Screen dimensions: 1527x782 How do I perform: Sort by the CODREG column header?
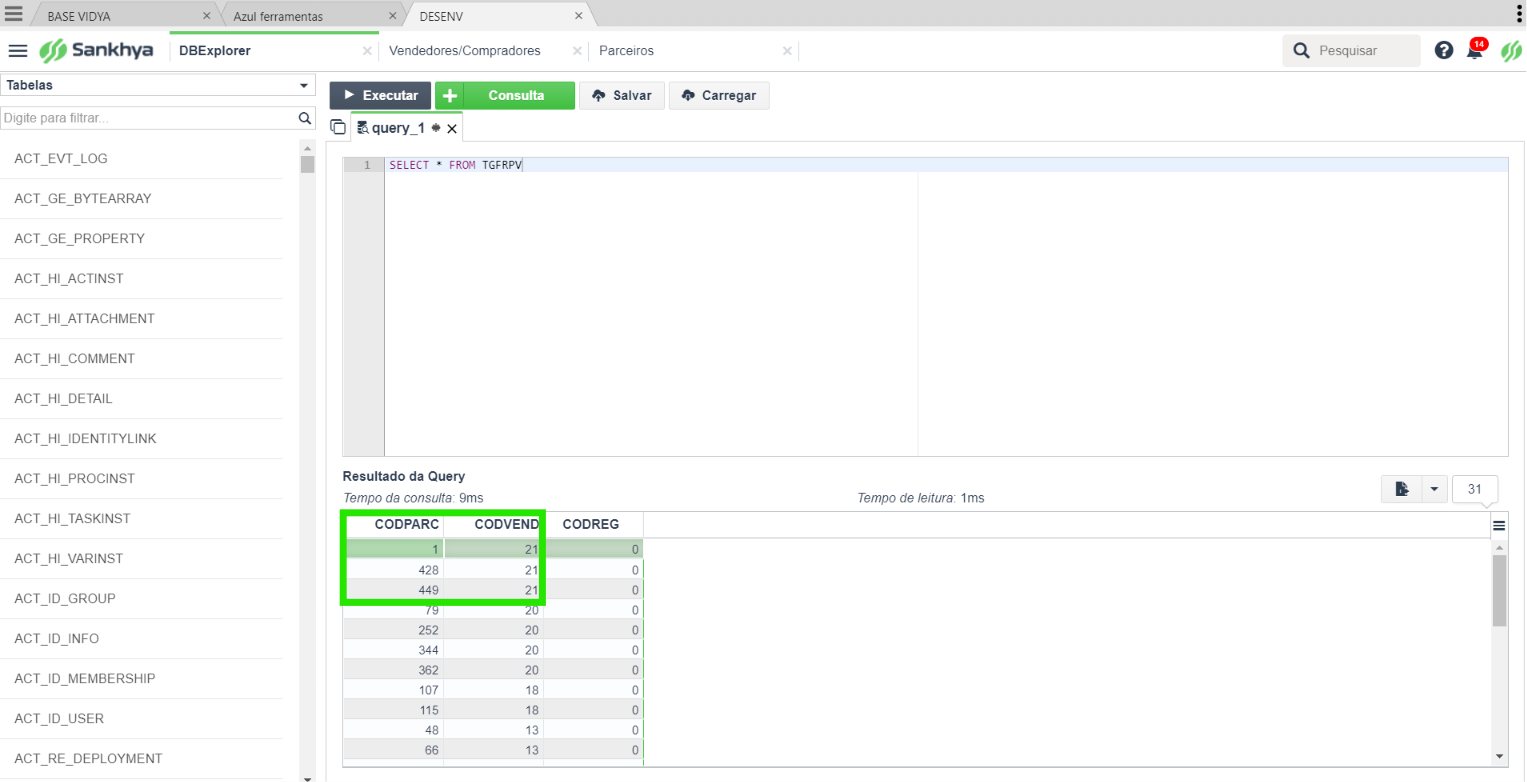(594, 524)
